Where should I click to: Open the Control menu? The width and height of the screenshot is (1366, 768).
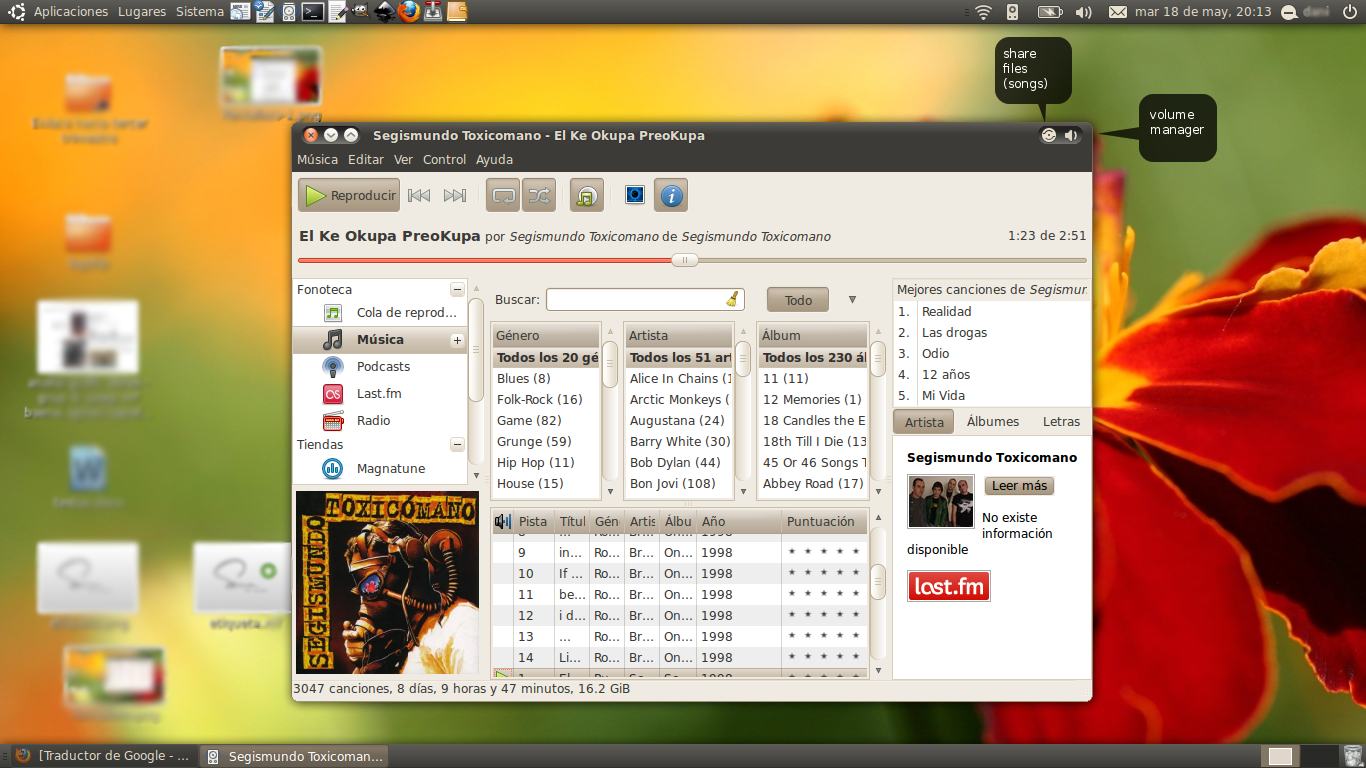pos(444,160)
